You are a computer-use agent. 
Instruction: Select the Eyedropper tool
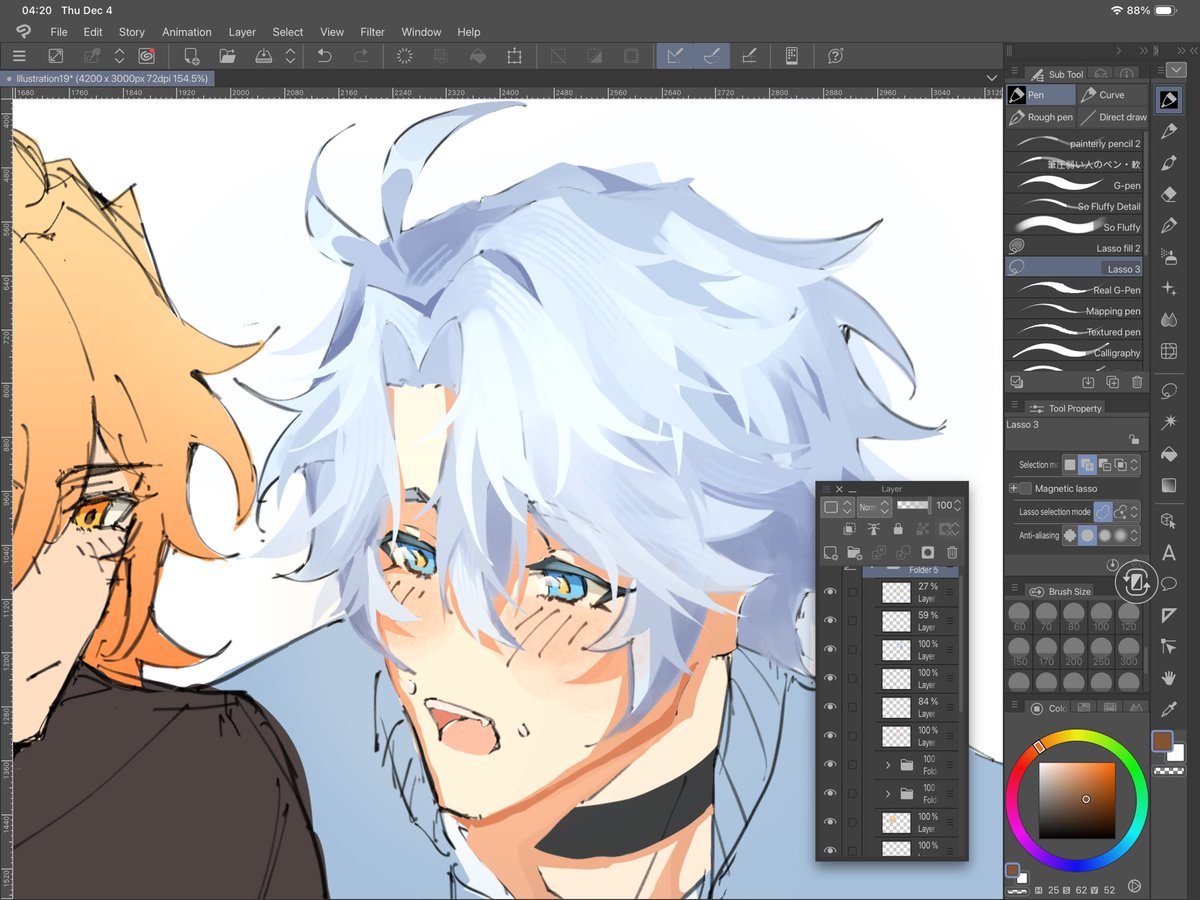(x=1168, y=709)
